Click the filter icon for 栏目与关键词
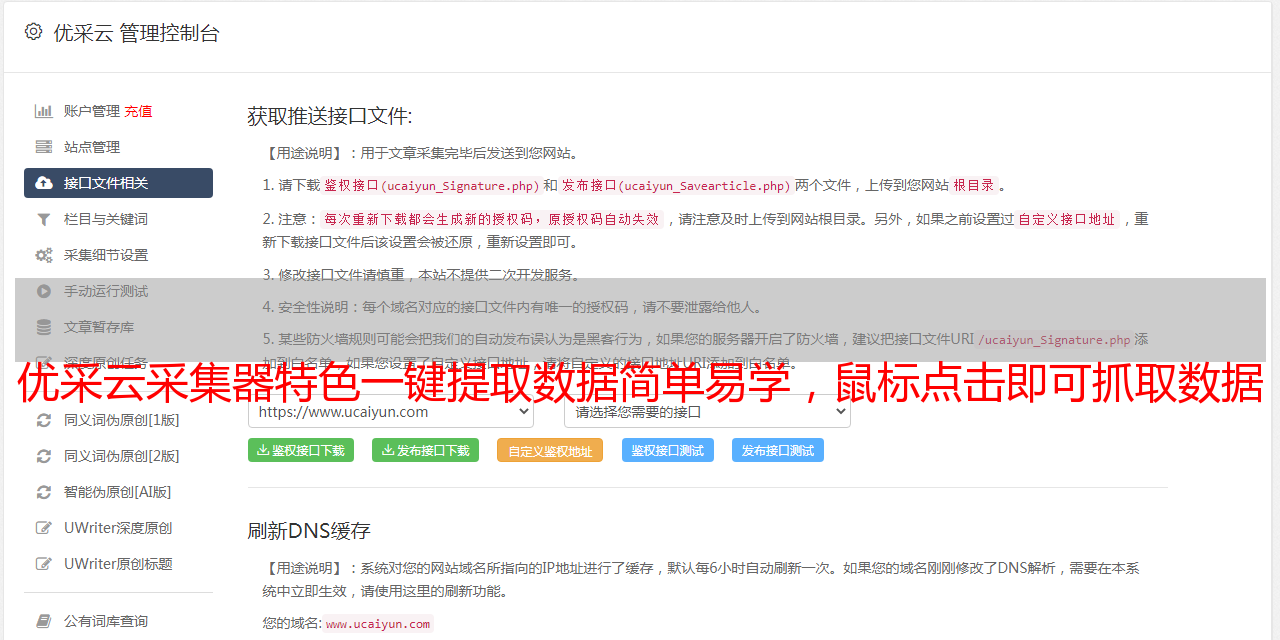Viewport: 1280px width, 640px height. pyautogui.click(x=44, y=219)
